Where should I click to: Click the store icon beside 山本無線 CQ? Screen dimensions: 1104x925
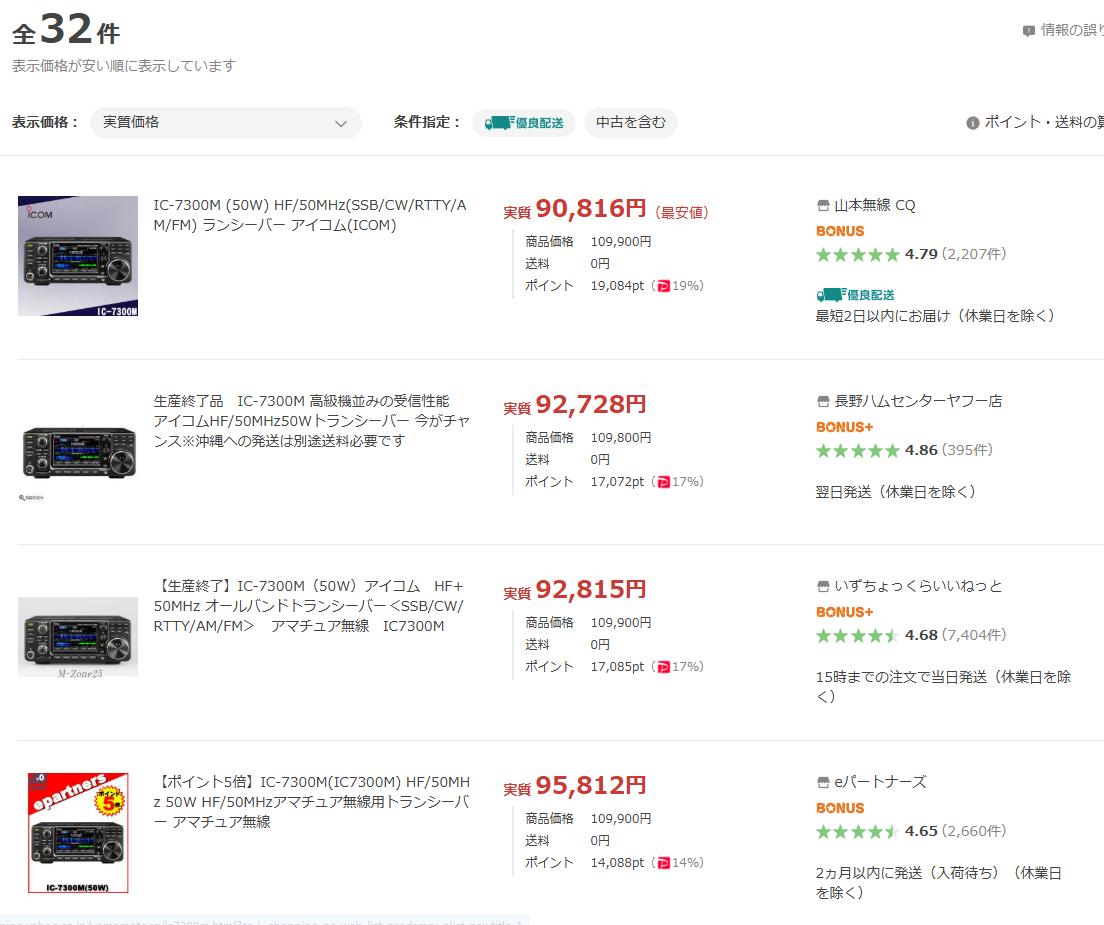click(823, 206)
